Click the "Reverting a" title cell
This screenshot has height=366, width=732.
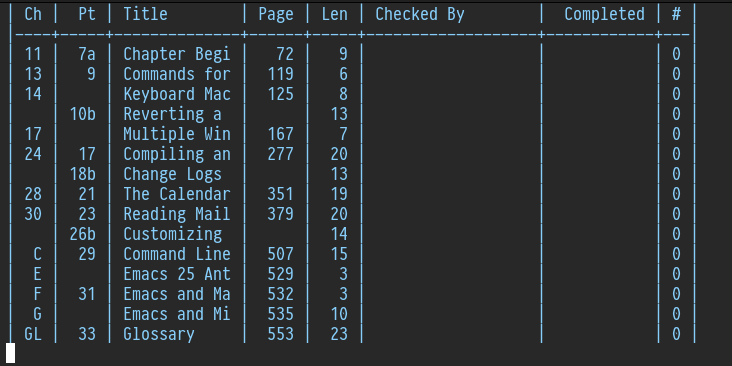[x=172, y=114]
